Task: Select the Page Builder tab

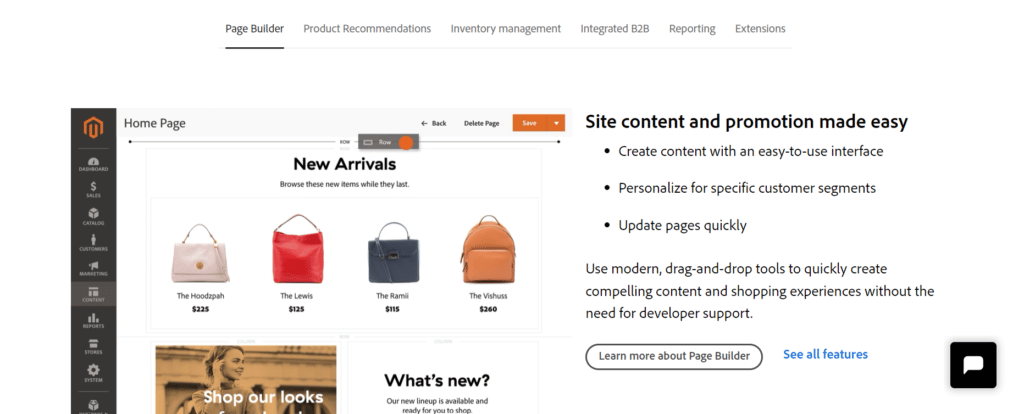Action: [x=255, y=29]
